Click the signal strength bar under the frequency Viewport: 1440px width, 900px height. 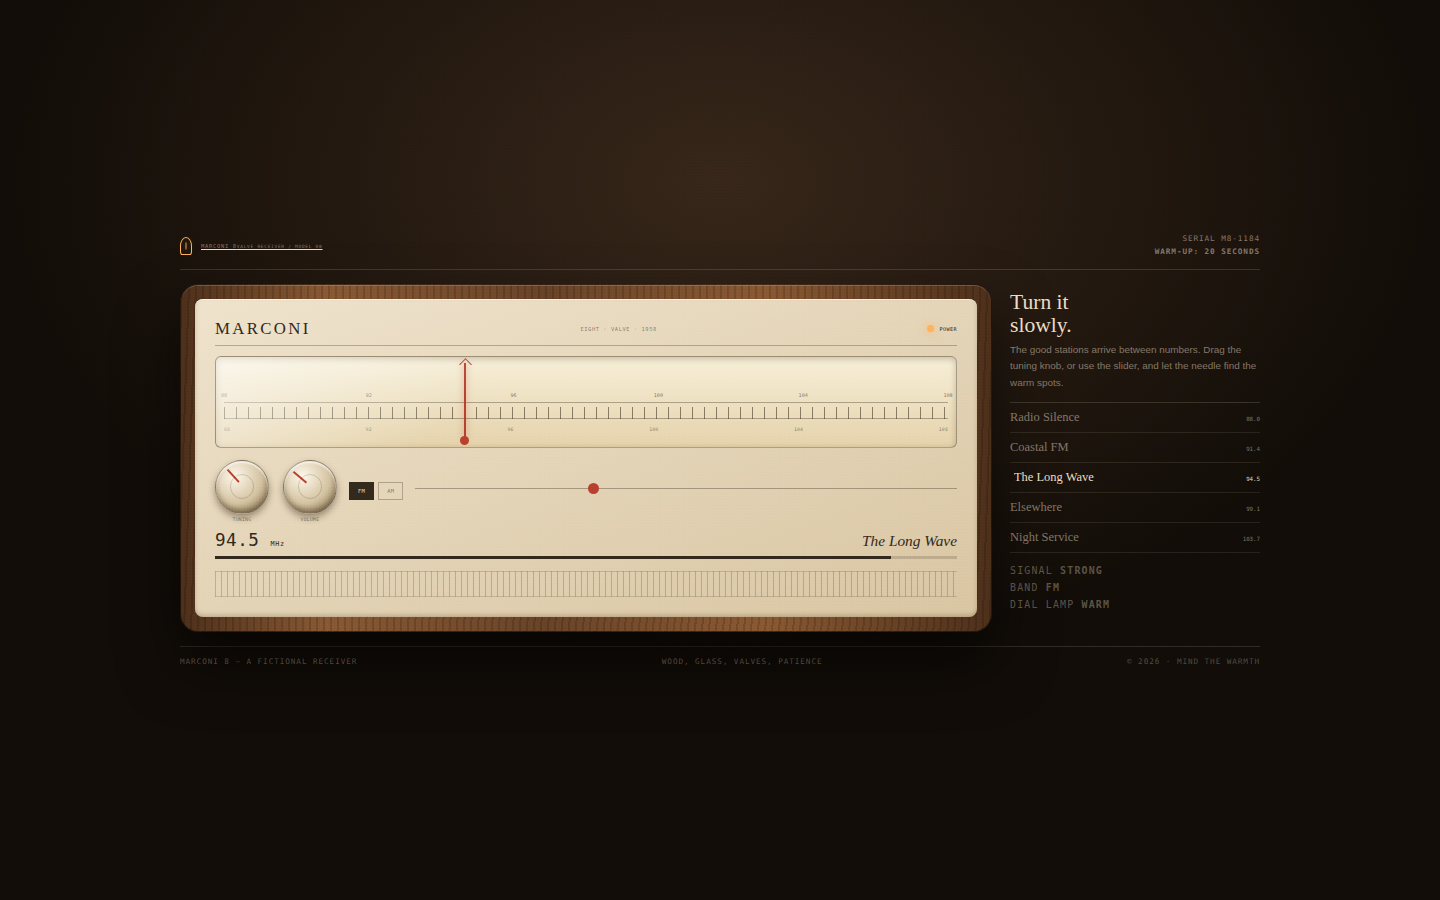pyautogui.click(x=586, y=557)
